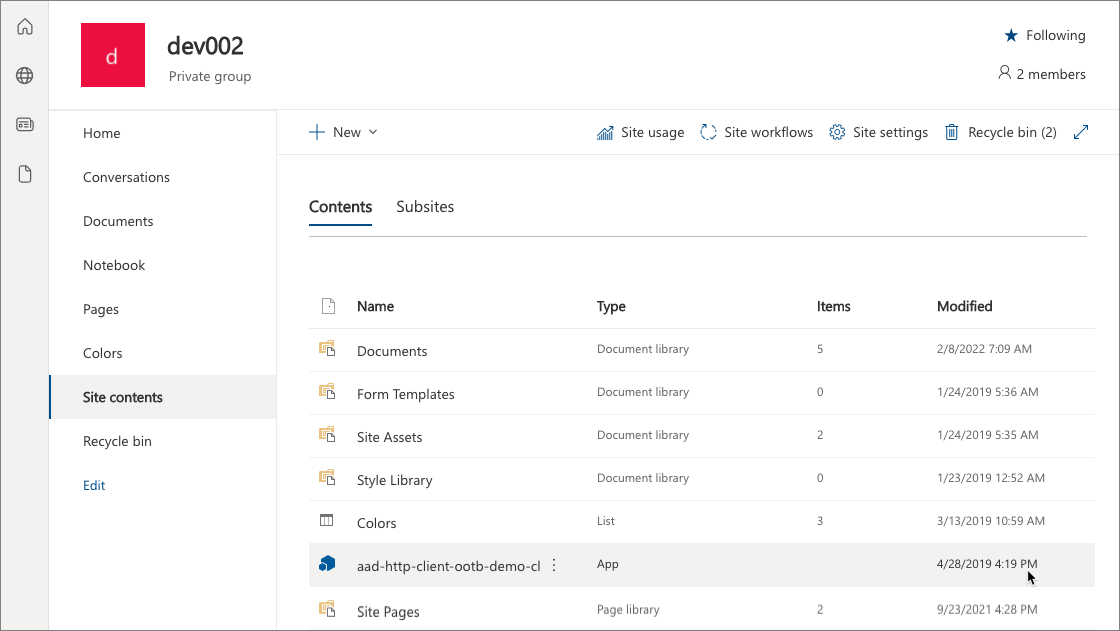Click the Site settings label
Viewport: 1120px width, 631px height.
tap(890, 132)
